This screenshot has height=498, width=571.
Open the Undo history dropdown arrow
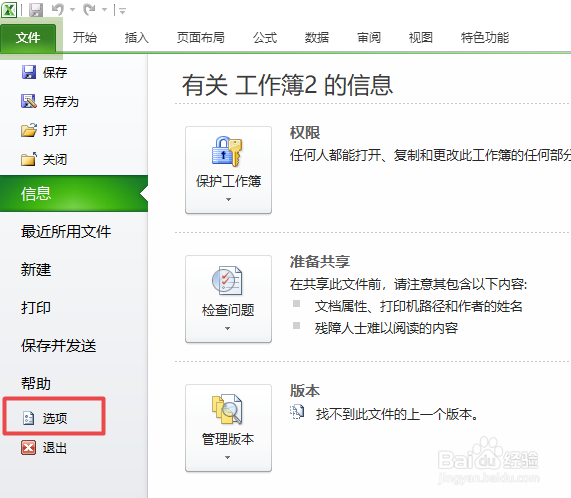(72, 10)
